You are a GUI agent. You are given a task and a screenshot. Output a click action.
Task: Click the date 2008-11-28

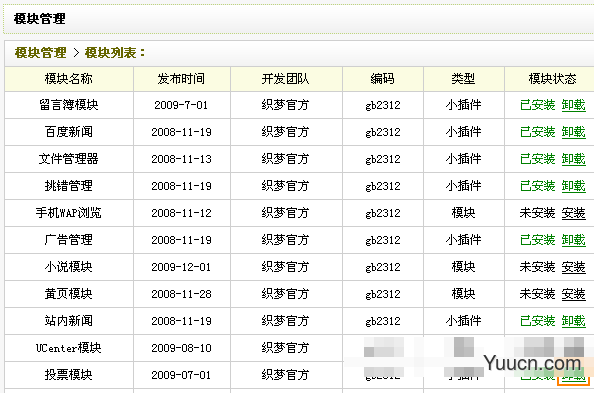[181, 294]
